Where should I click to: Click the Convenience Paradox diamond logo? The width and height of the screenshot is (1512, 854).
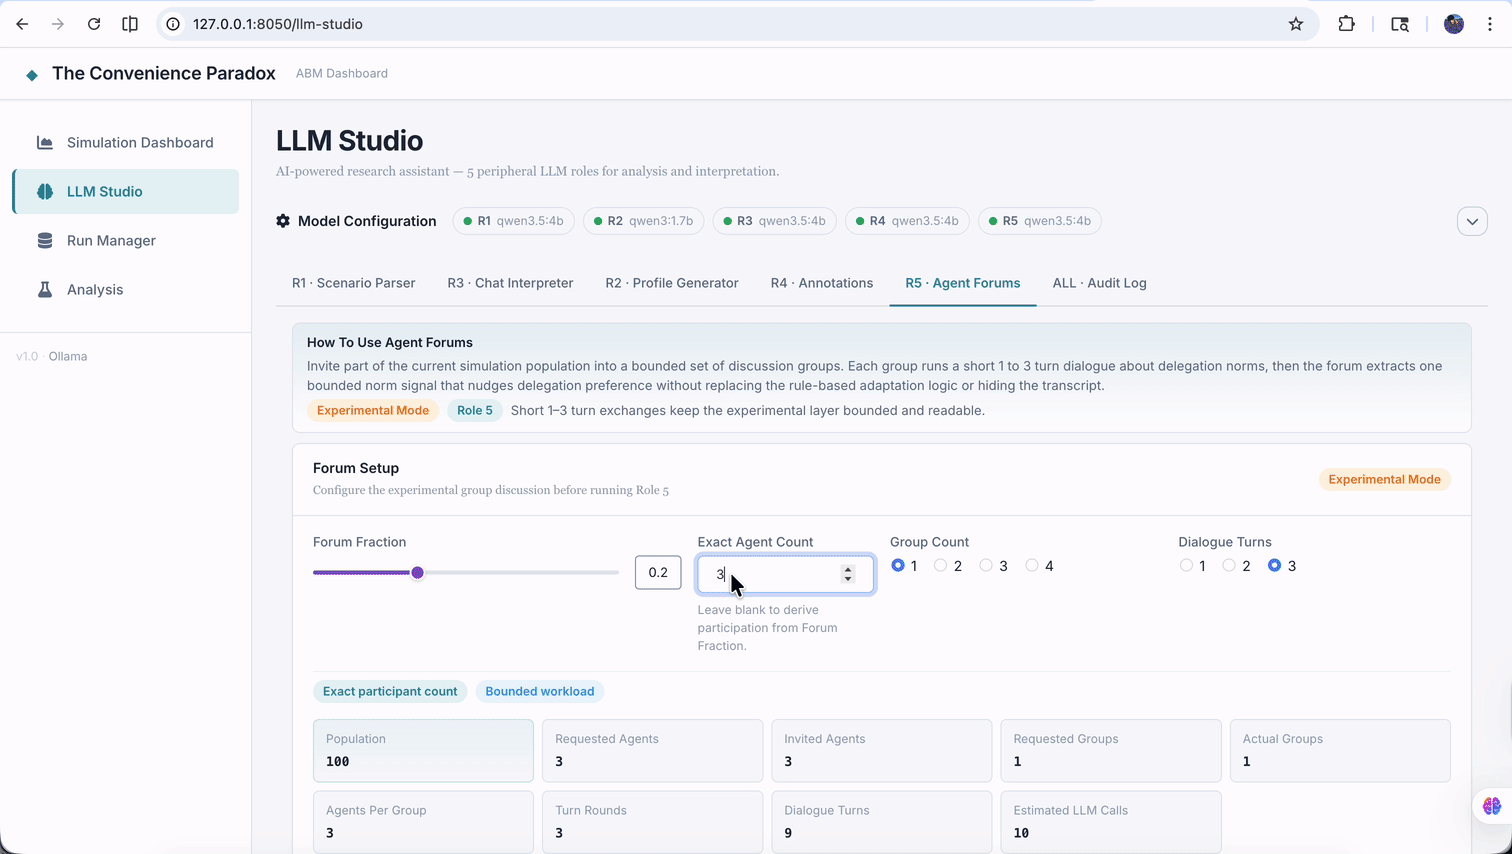(32, 75)
